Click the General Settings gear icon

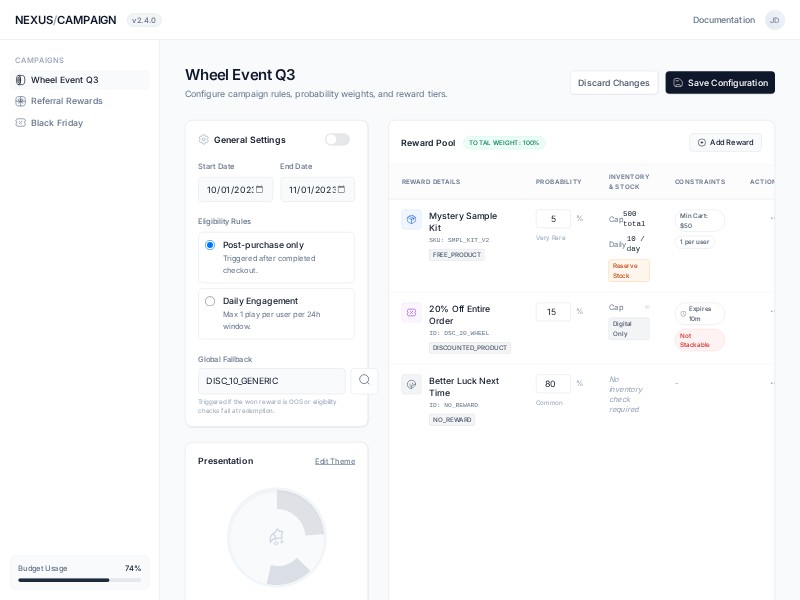pos(204,139)
